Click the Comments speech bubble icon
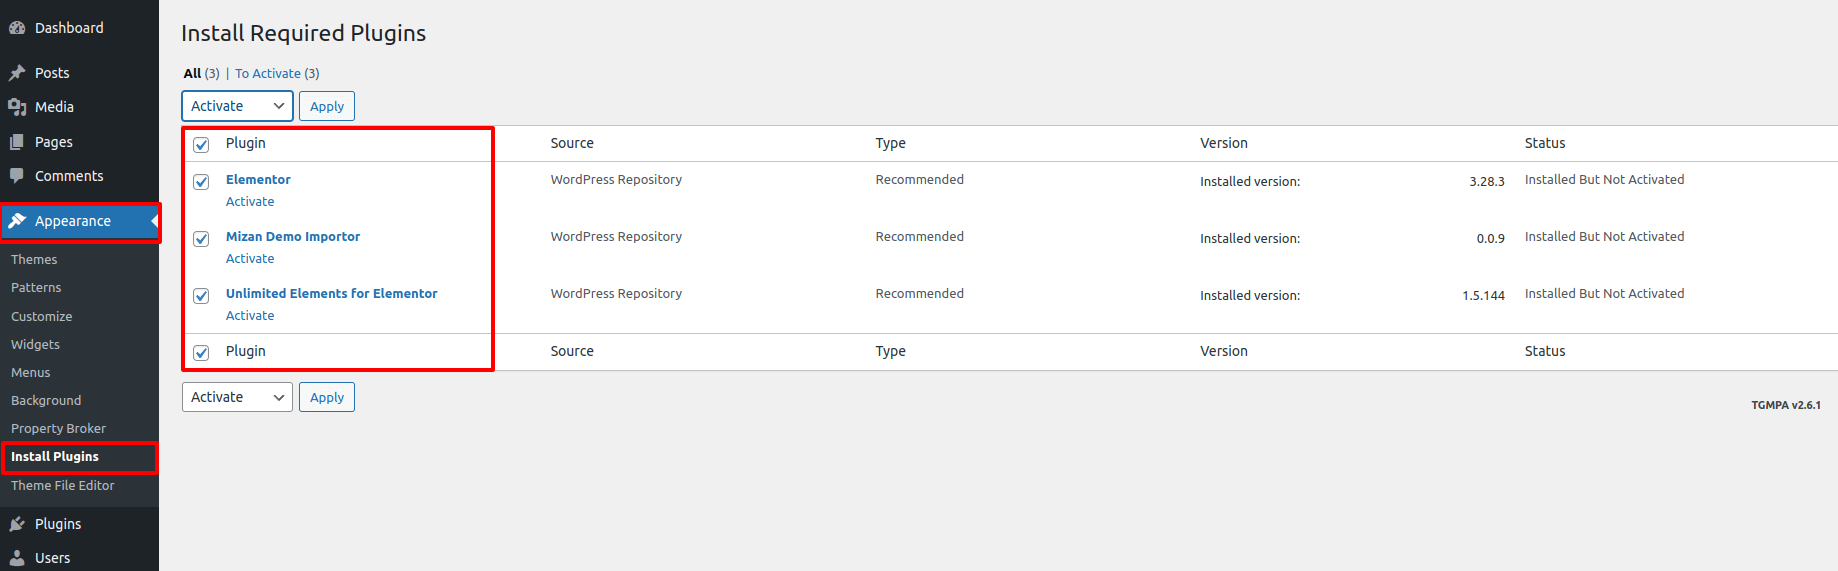 (17, 176)
